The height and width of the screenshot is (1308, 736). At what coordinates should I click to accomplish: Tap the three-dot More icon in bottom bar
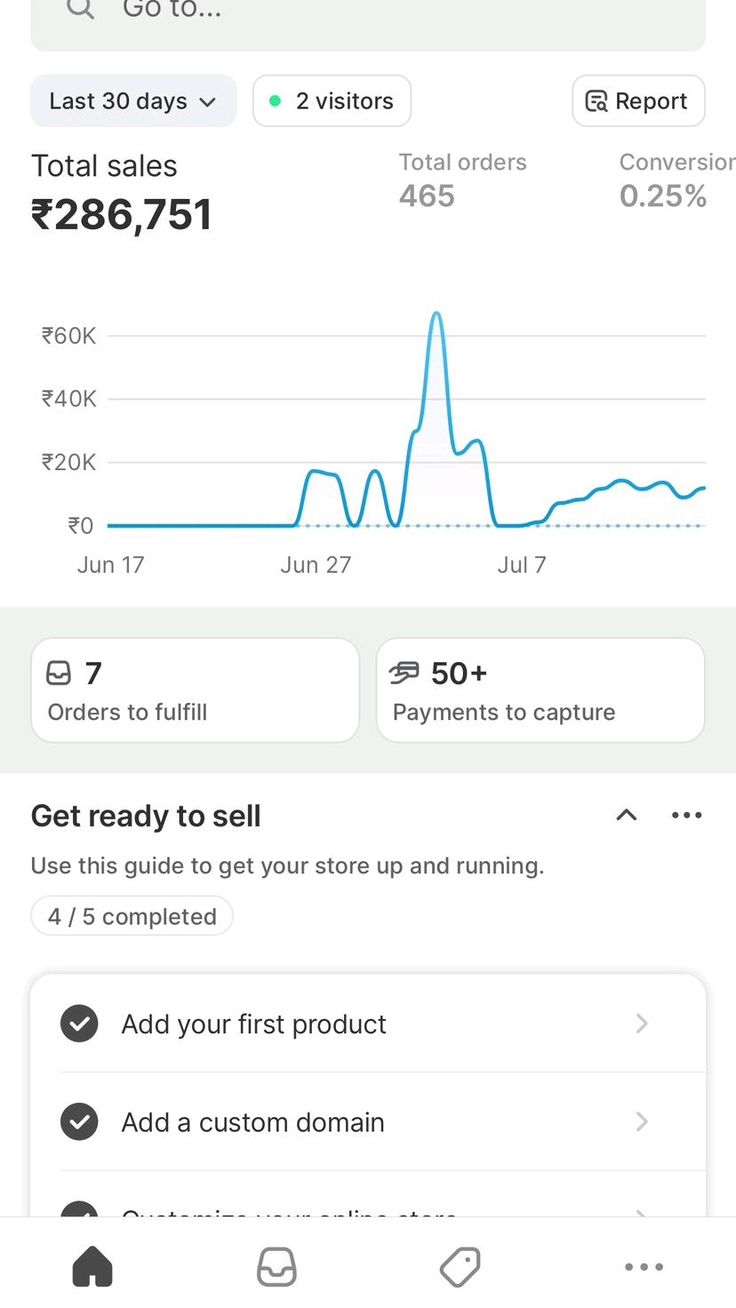[643, 1267]
